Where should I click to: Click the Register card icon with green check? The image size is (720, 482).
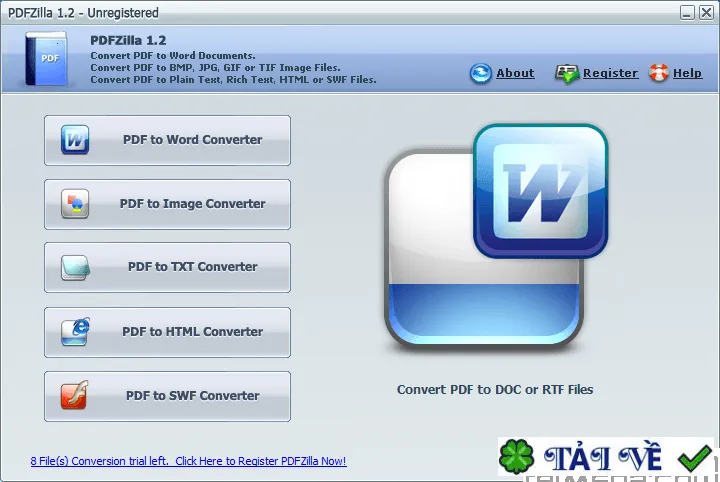pos(567,73)
